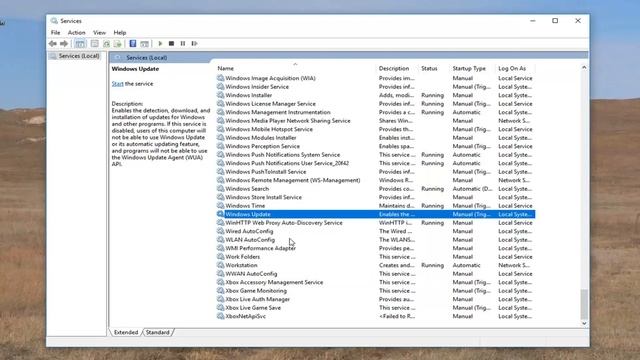Sort by the Status column header
Screen dimensions: 640x360
[434, 68]
